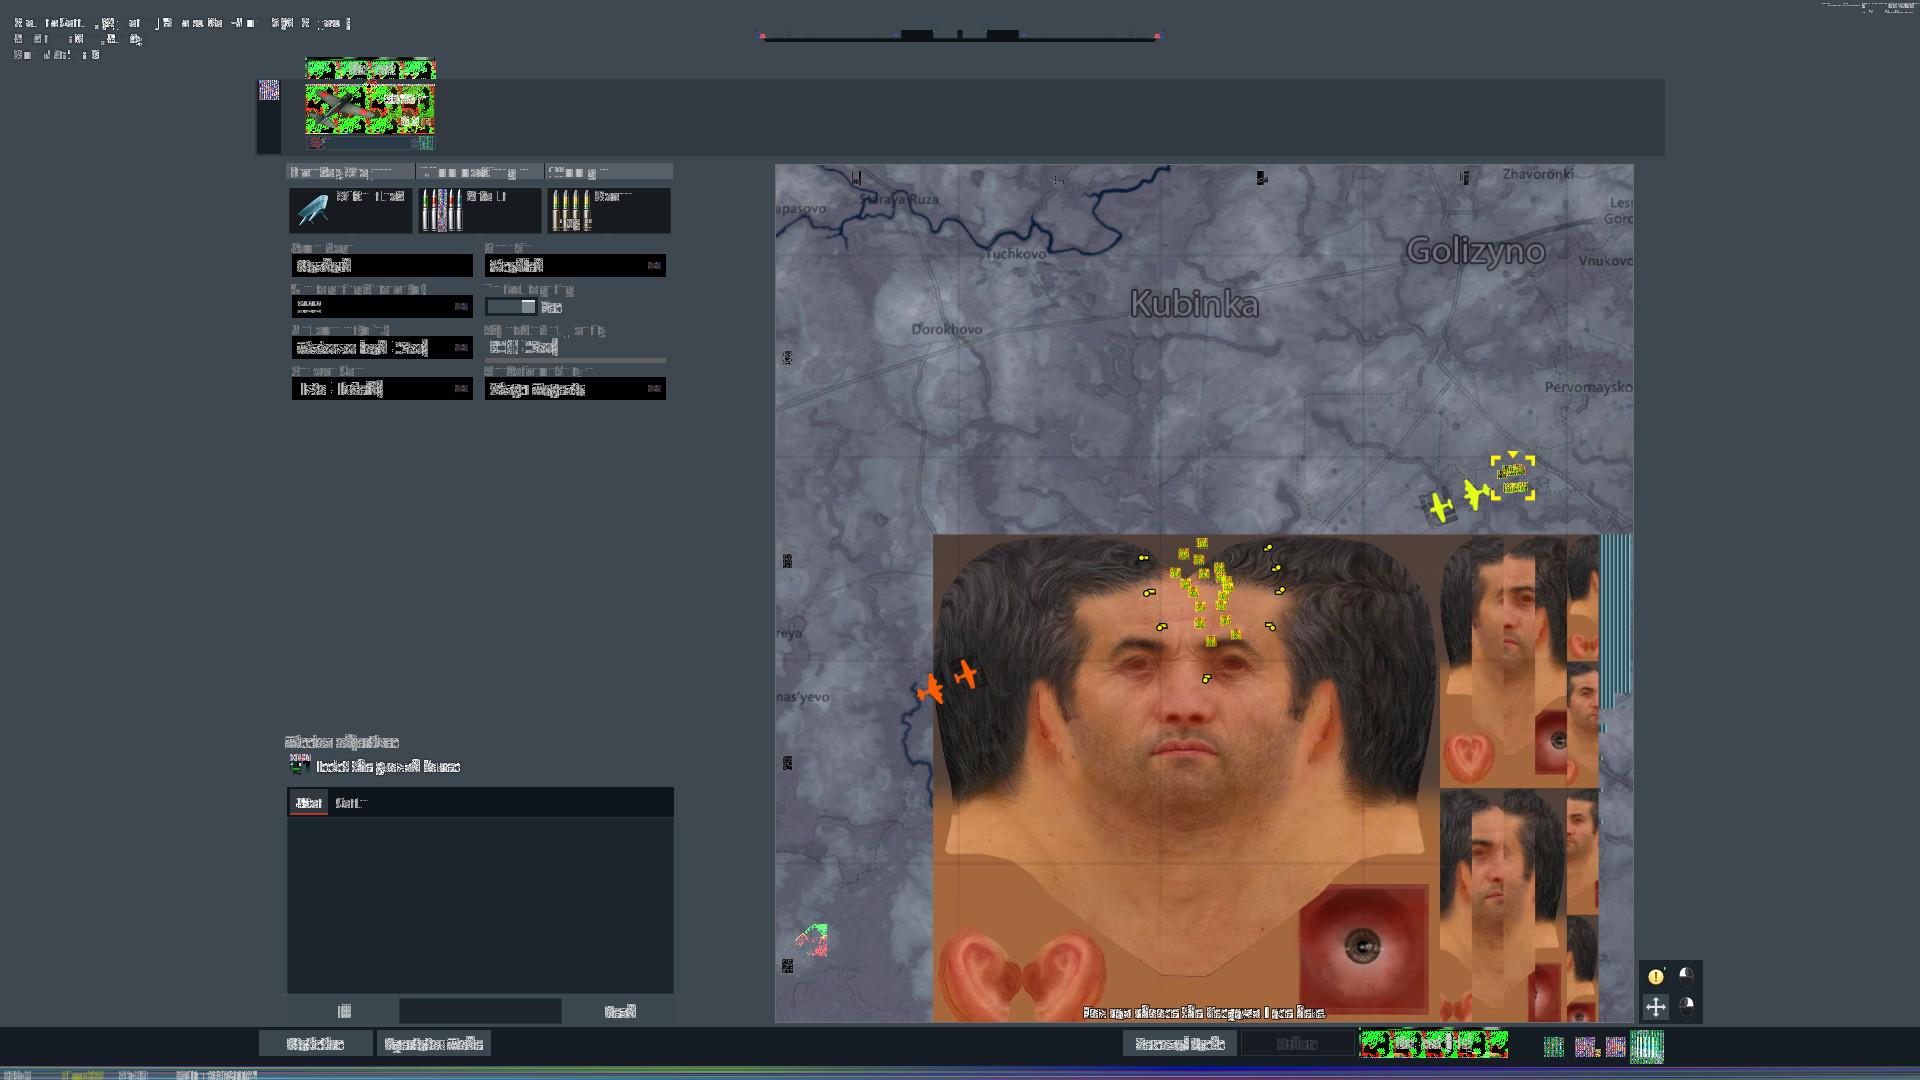Select the yellow bracketed target marker

[1513, 477]
